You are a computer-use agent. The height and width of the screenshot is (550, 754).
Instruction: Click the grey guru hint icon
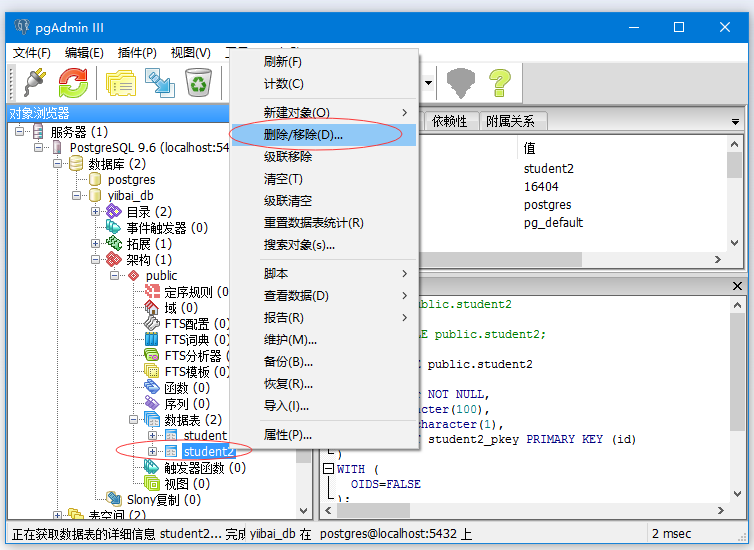pyautogui.click(x=458, y=82)
